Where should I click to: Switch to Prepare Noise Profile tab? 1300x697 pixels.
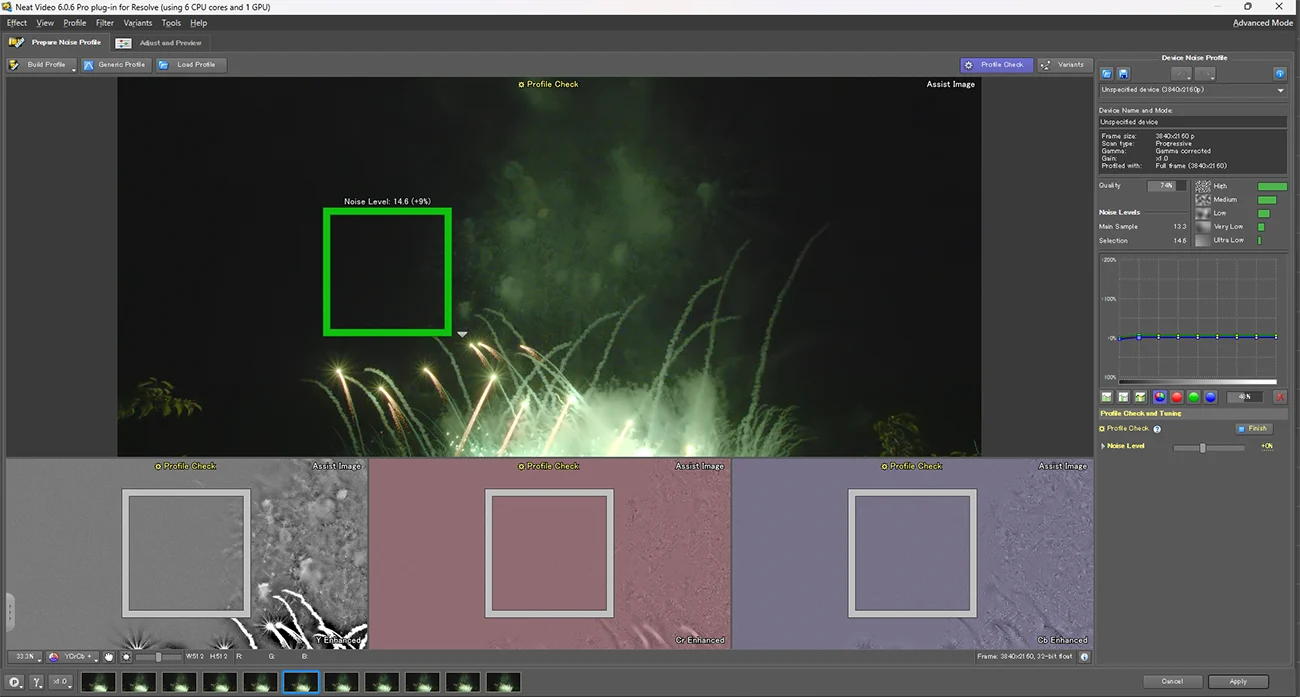[55, 43]
